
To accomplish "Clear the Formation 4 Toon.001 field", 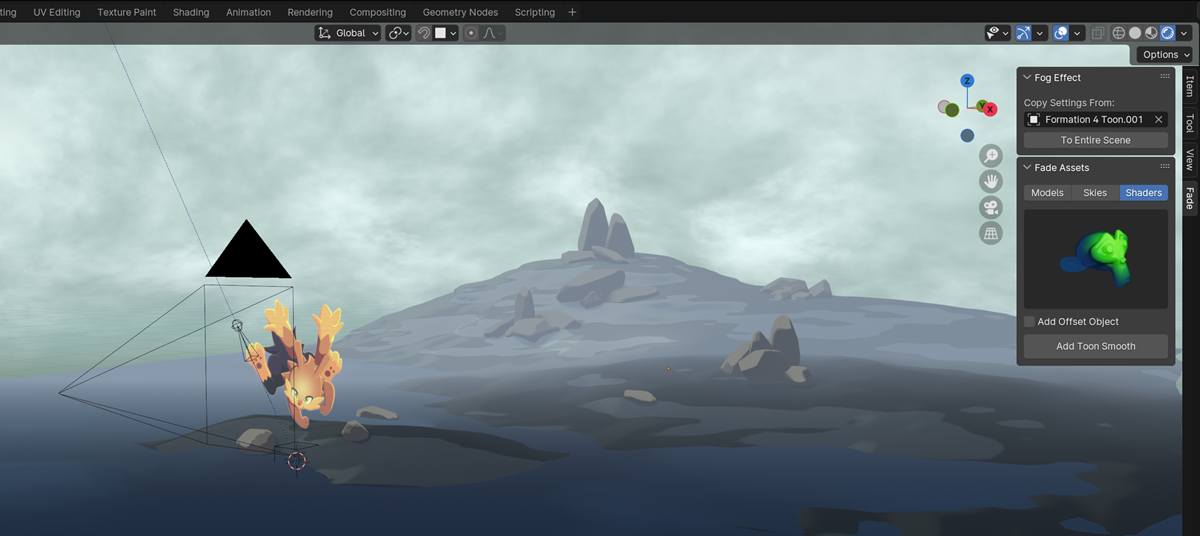I will coord(1158,119).
